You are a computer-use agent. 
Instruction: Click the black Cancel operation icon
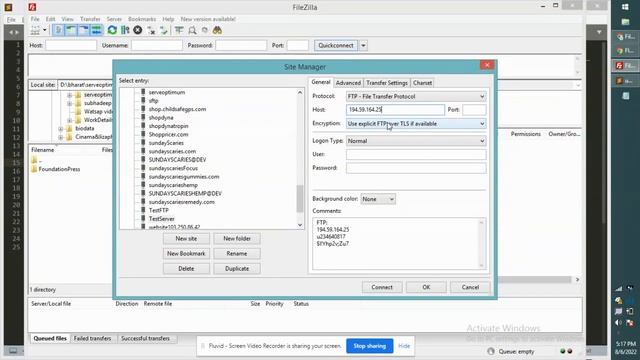[x=138, y=30]
